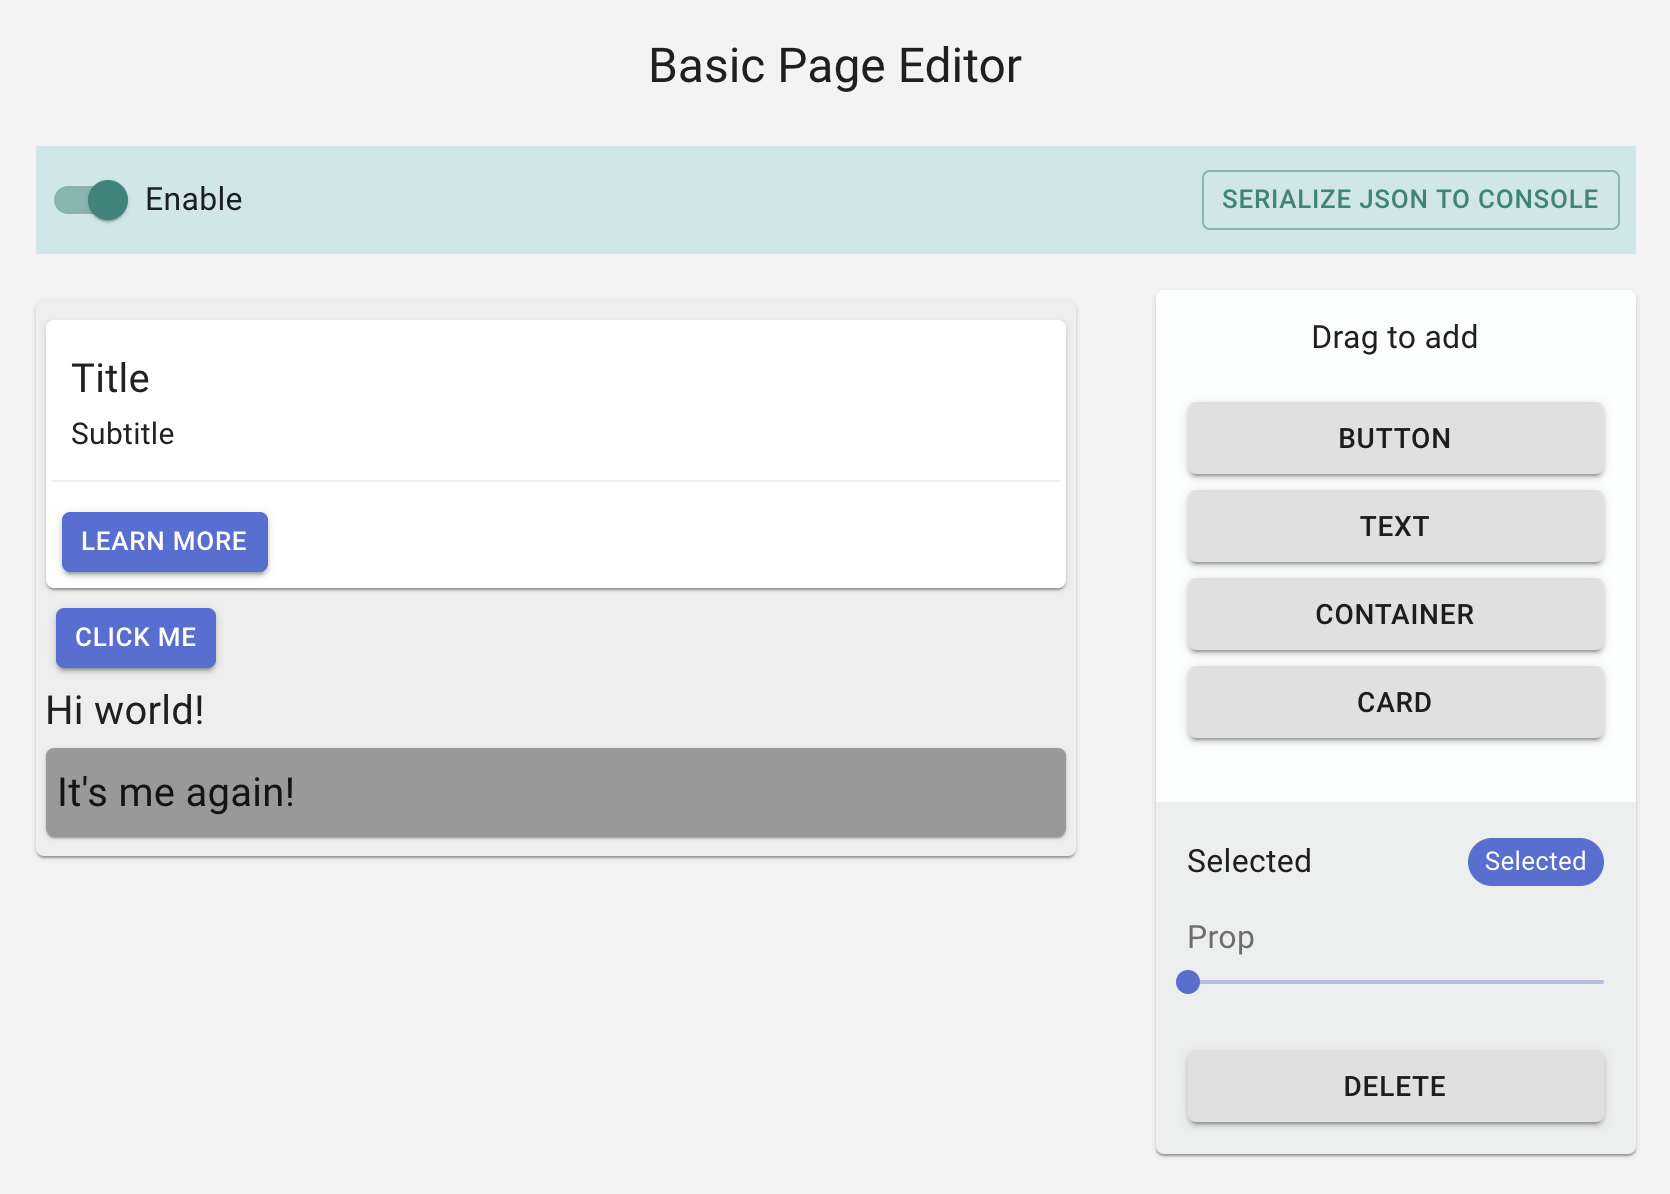
Task: Click the Drag to add heading
Action: 1394,338
